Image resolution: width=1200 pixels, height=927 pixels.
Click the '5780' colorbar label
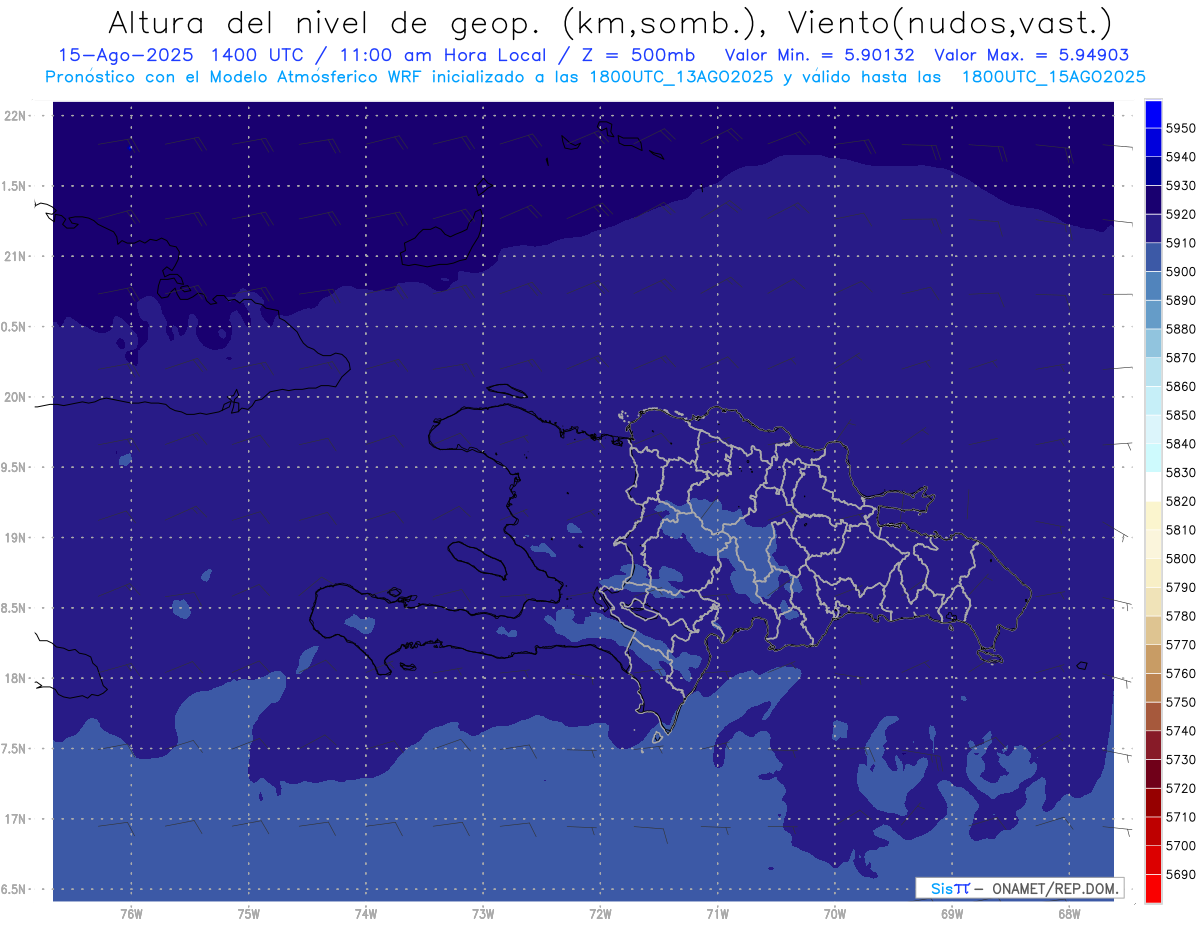coord(1180,616)
